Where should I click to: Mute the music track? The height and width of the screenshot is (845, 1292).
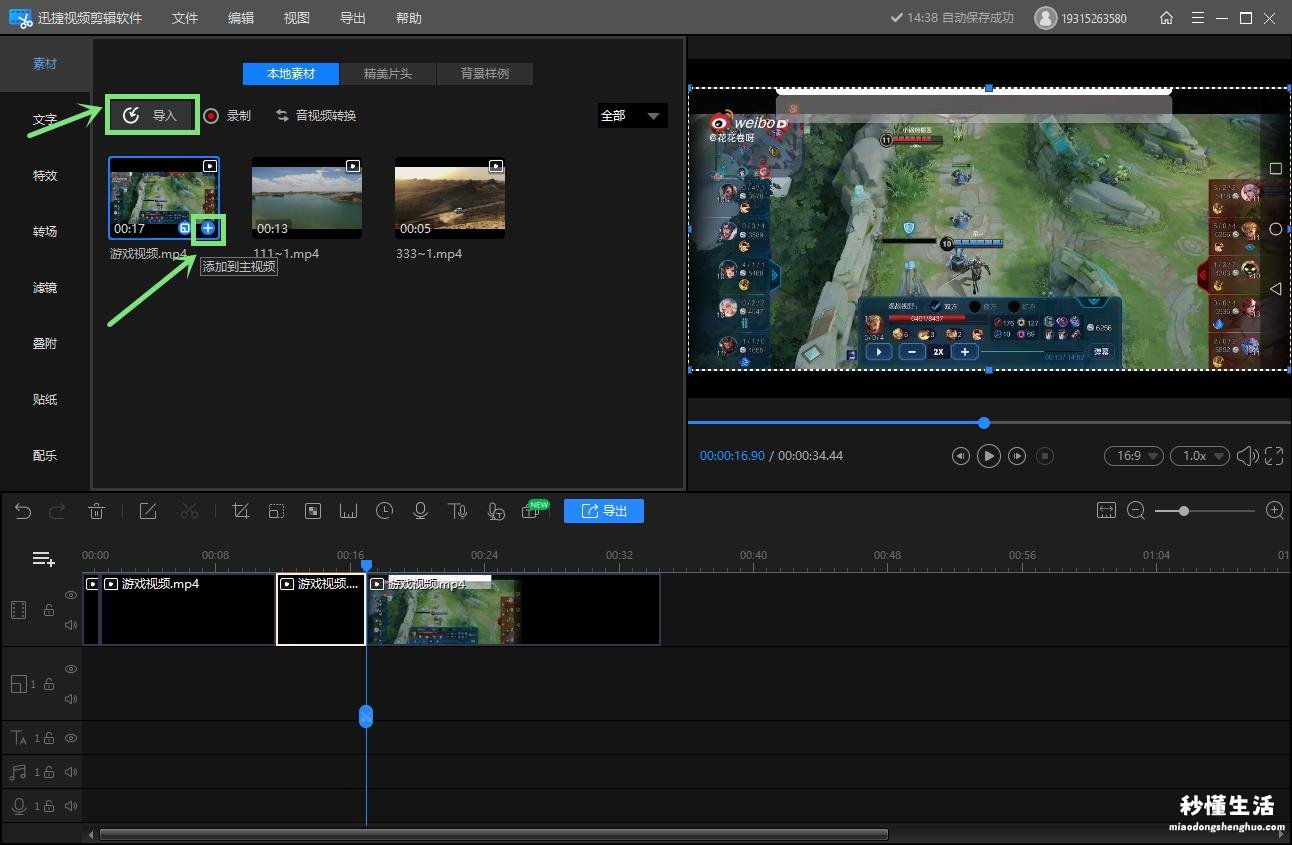tap(71, 772)
